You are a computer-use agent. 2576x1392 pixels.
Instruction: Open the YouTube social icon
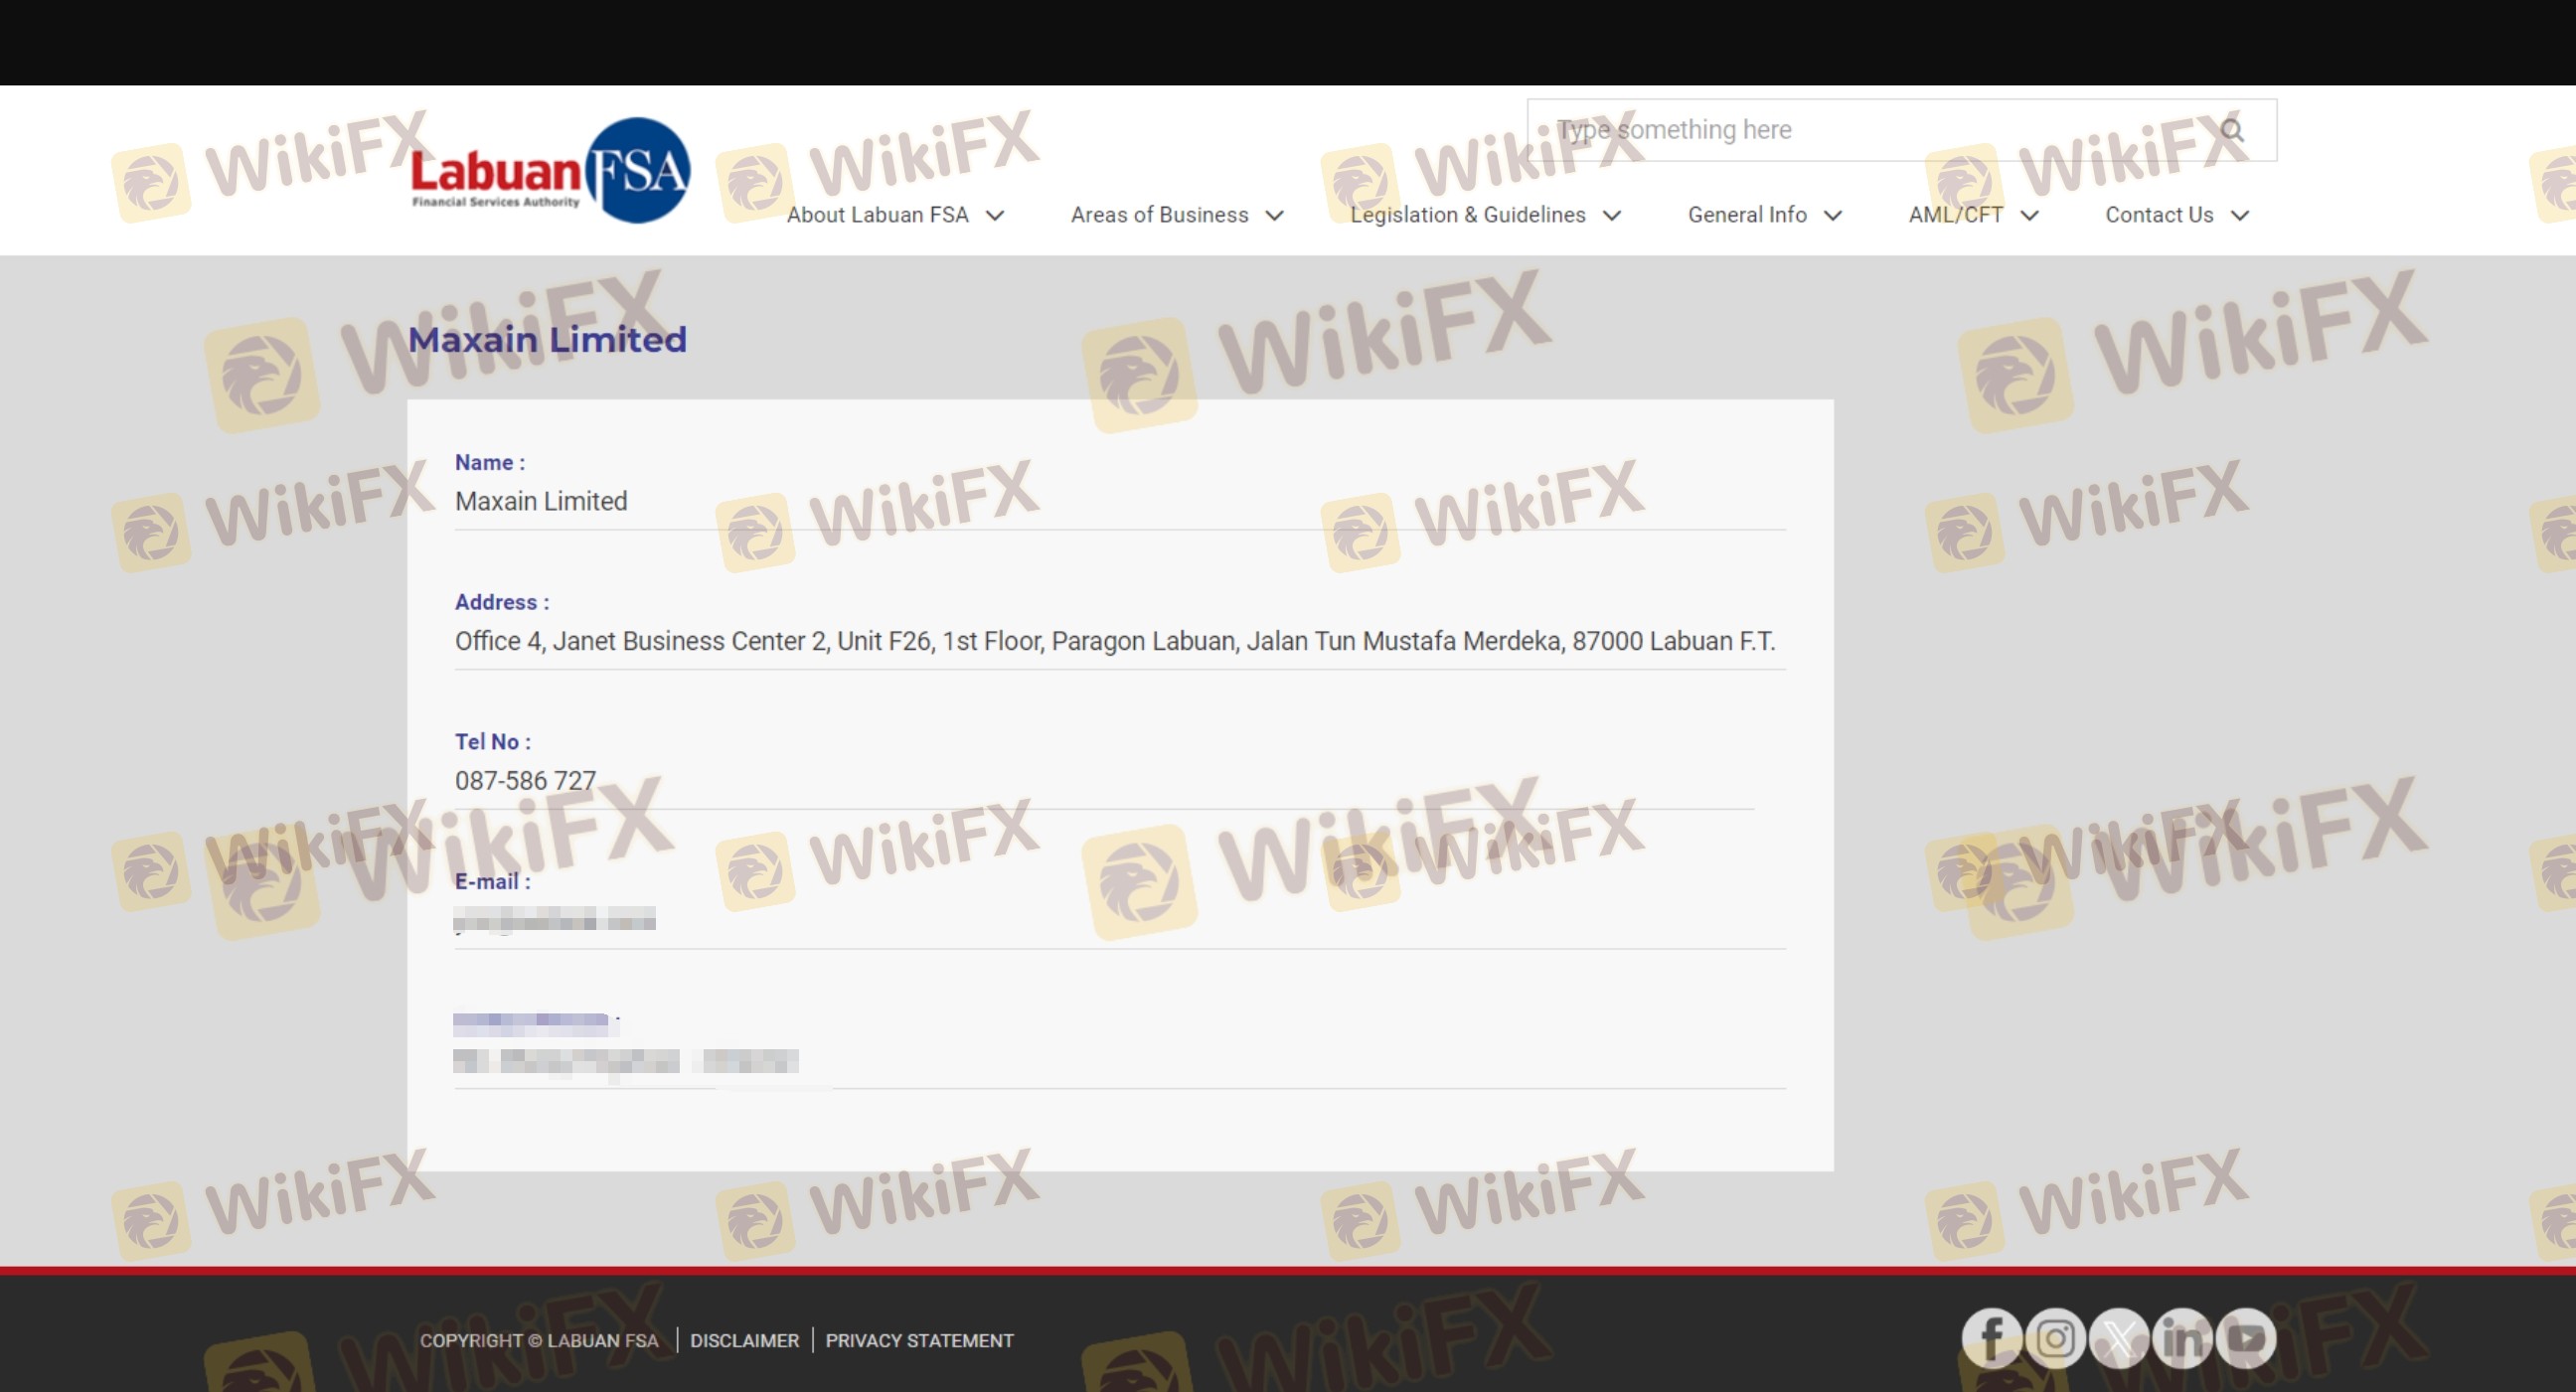tap(2246, 1338)
